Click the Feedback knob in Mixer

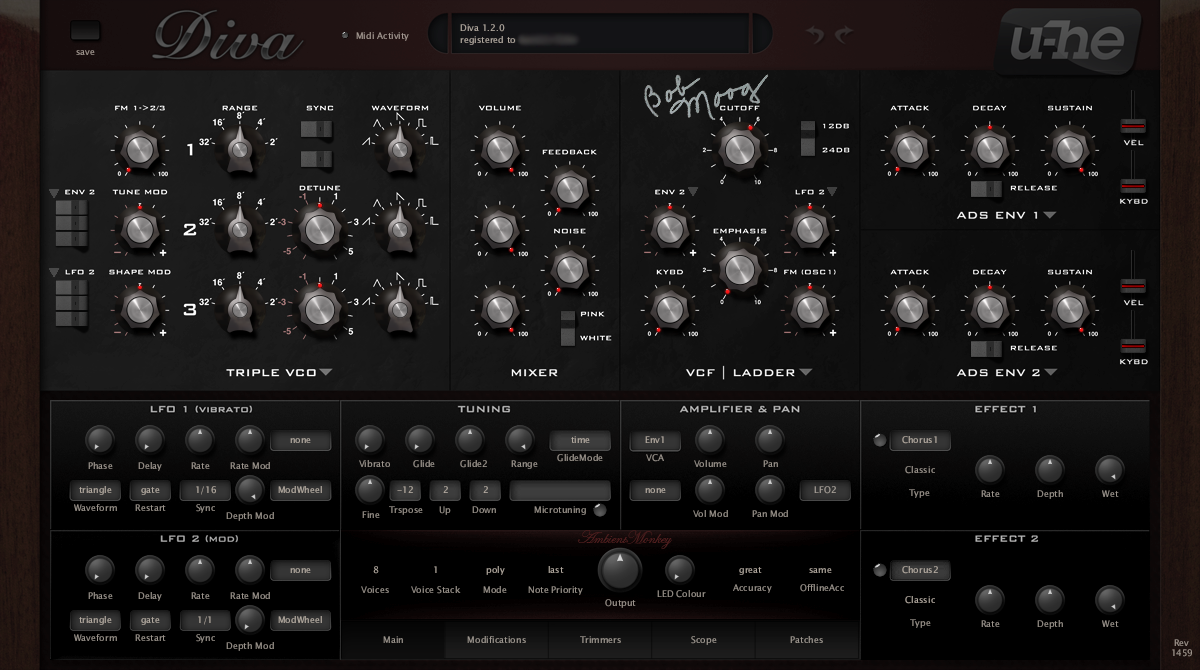(568, 189)
